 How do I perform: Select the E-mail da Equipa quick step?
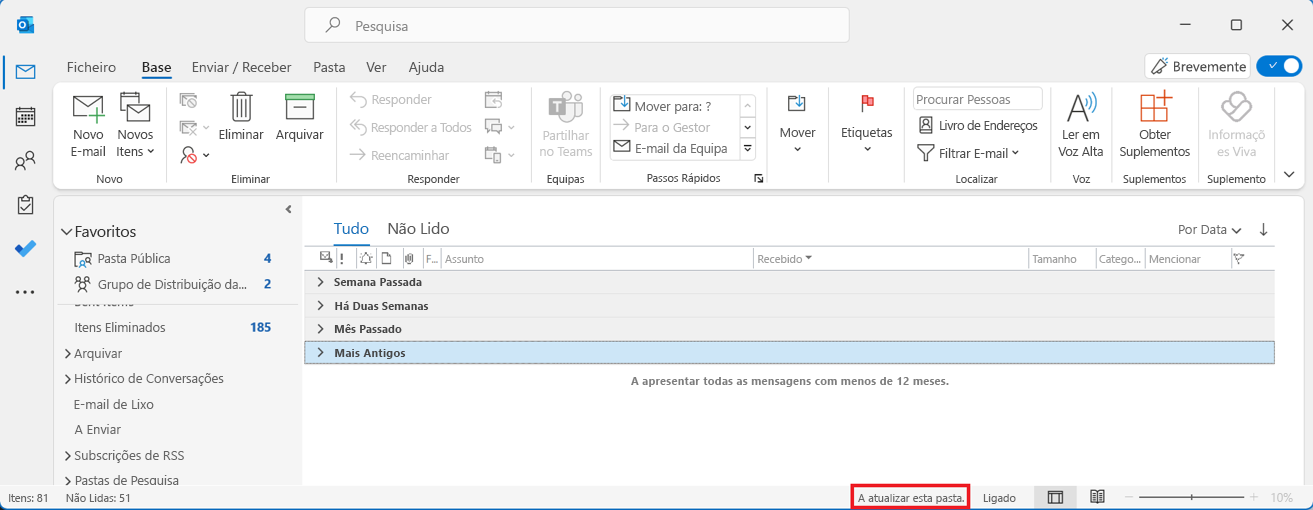pos(674,148)
